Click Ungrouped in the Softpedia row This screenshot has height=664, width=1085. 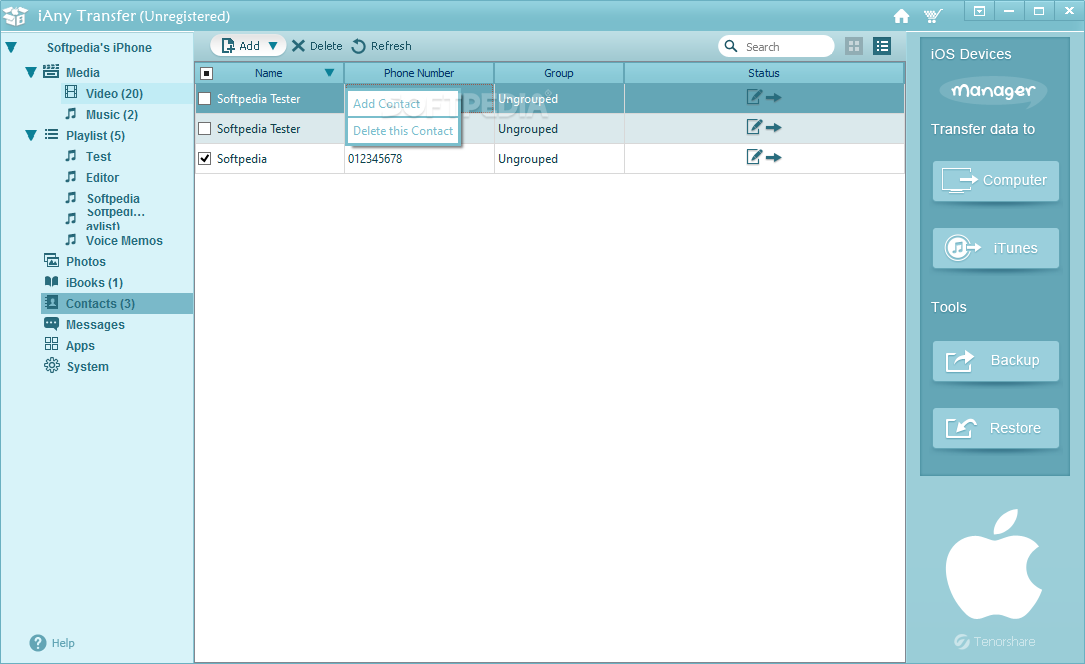(x=528, y=158)
